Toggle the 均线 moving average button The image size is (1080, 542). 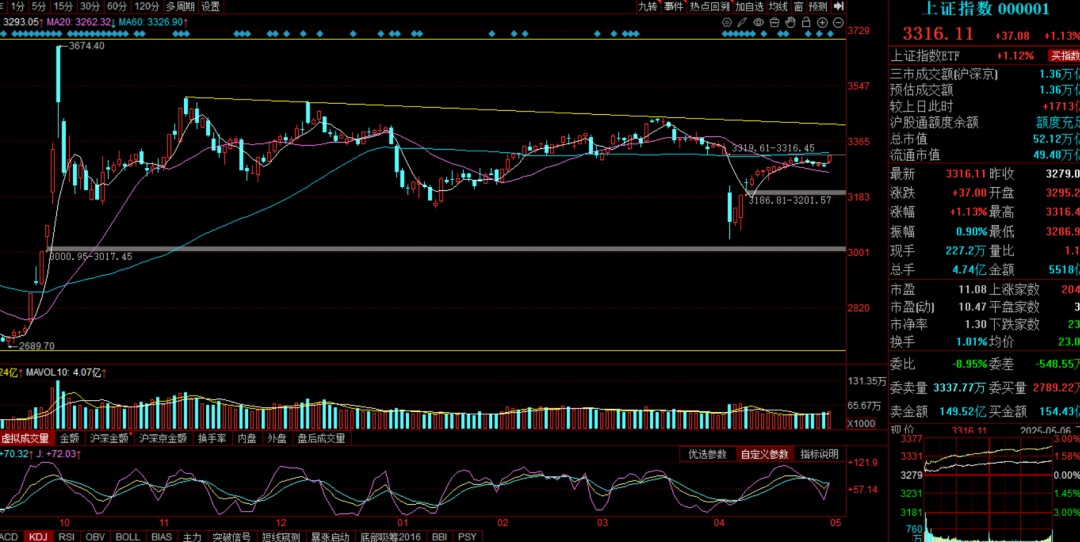tap(778, 6)
